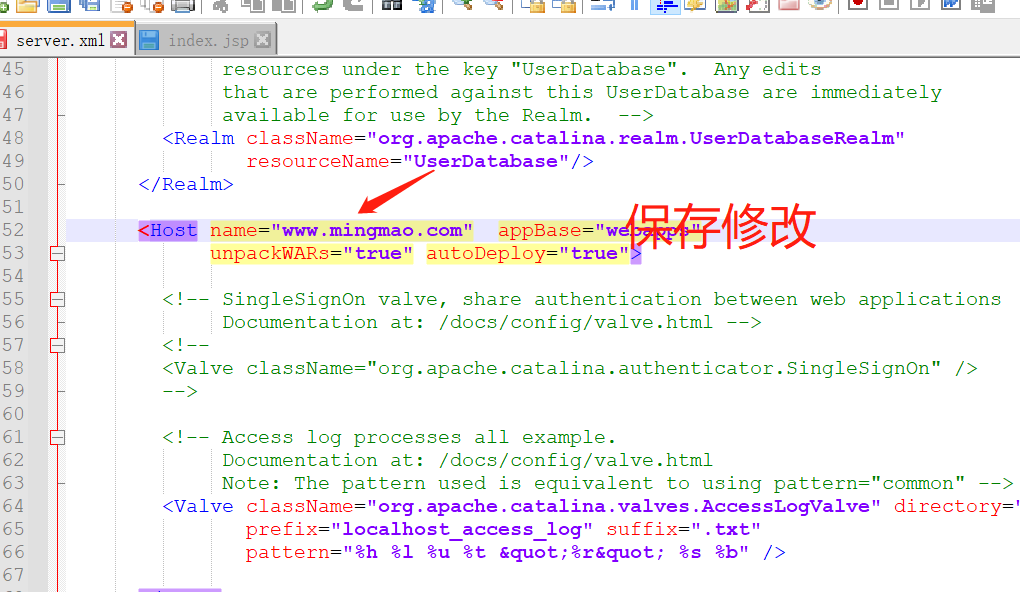1020x592 pixels.
Task: Print the document using the printer icon
Action: click(x=183, y=6)
